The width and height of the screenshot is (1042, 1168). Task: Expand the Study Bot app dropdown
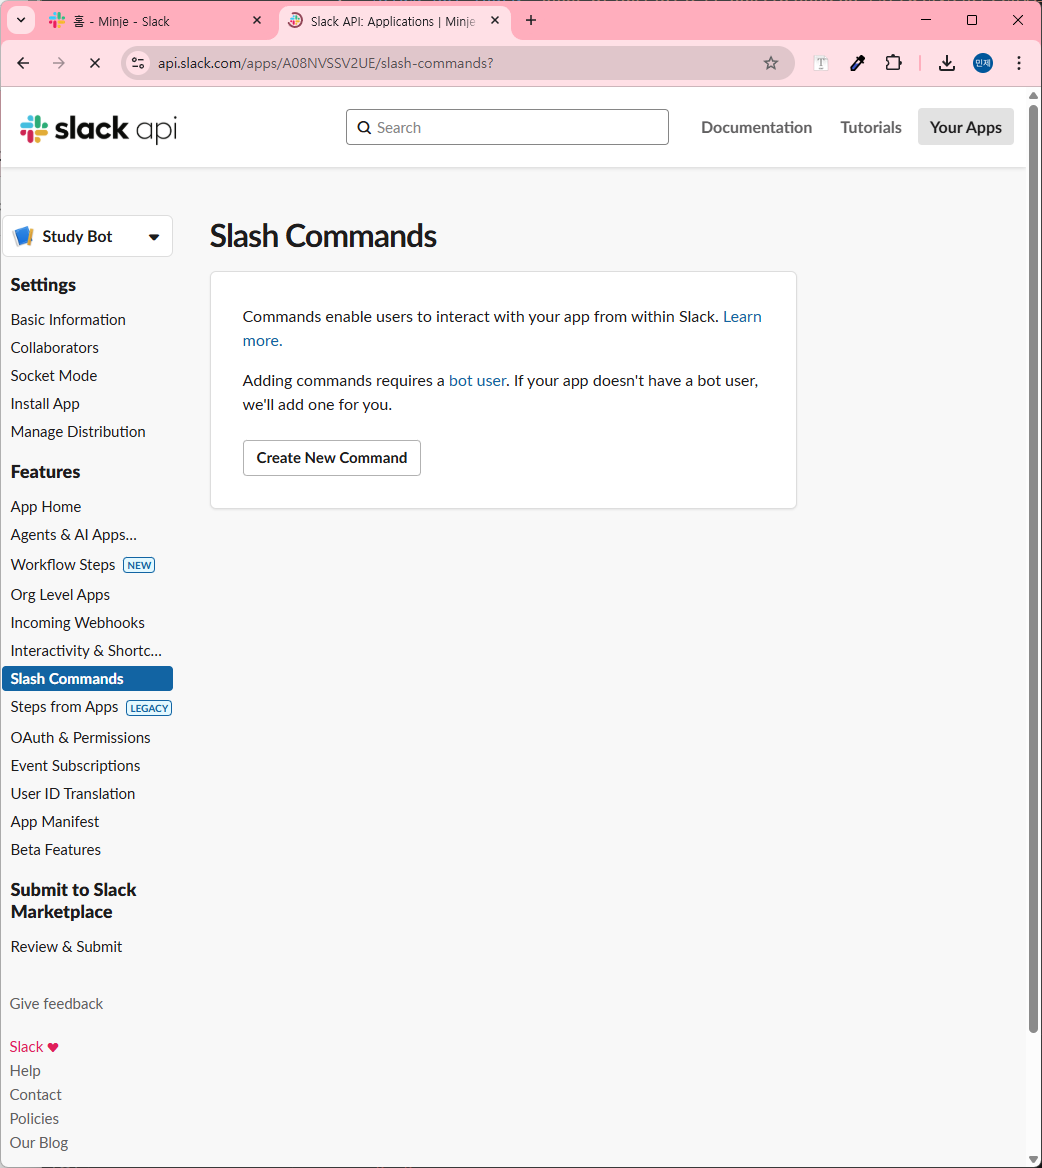point(88,236)
